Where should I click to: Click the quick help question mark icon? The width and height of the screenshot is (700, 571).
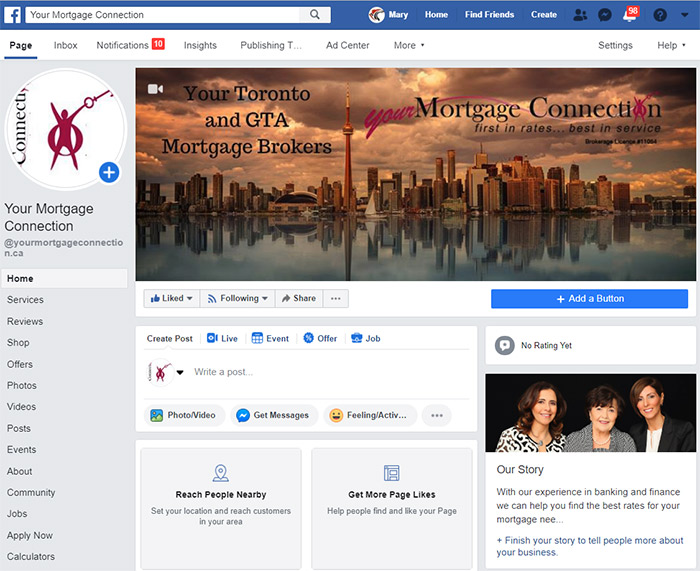[660, 15]
